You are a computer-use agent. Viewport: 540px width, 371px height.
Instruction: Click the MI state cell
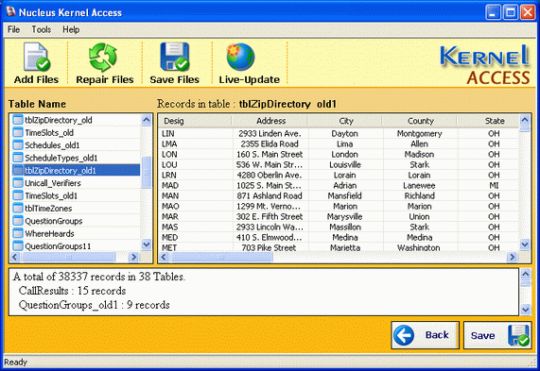(x=494, y=185)
